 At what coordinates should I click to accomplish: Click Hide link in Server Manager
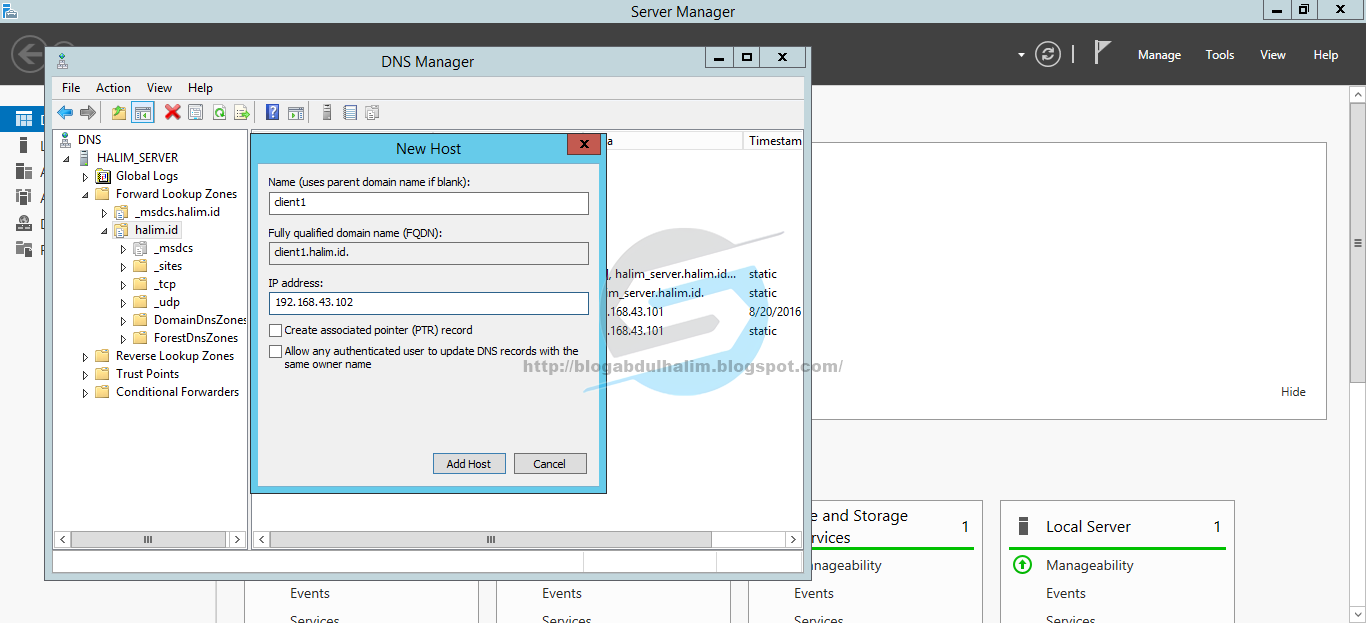[x=1293, y=392]
